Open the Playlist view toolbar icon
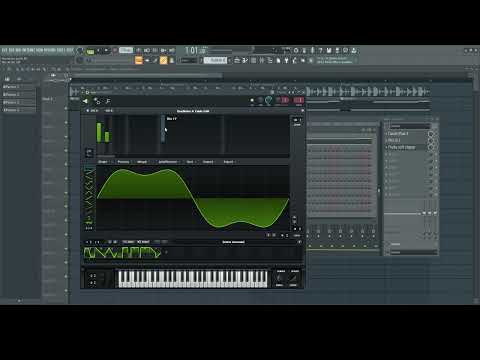Viewport: 480px width, 360px height. [237, 60]
